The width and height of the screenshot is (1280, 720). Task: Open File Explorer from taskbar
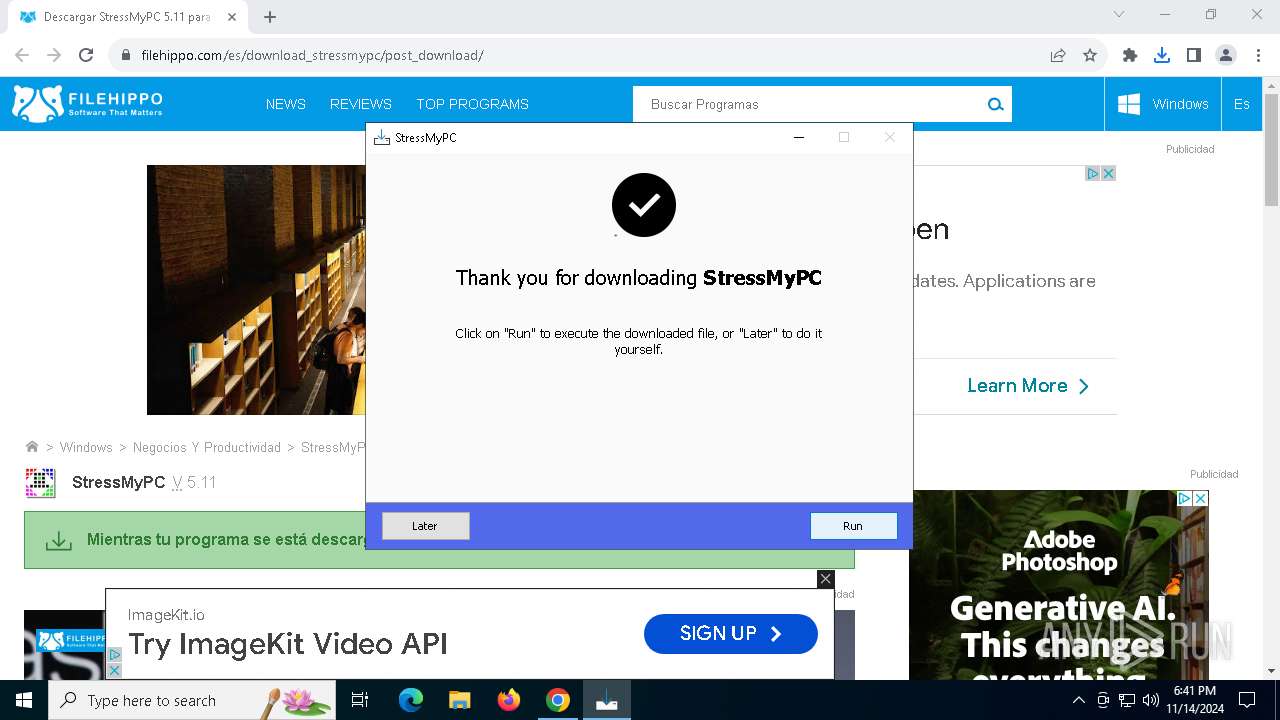pyautogui.click(x=459, y=700)
